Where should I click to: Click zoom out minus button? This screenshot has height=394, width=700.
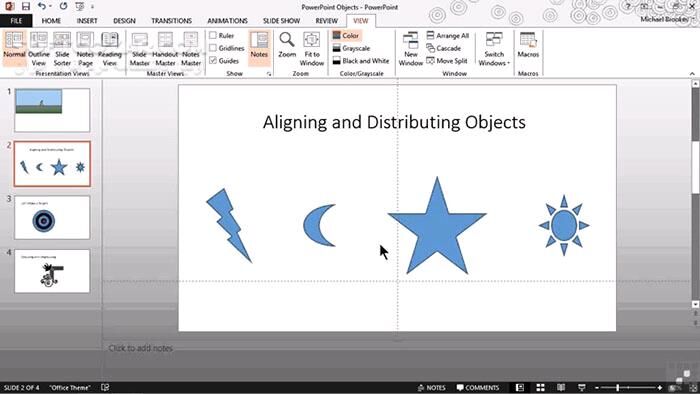click(x=597, y=388)
